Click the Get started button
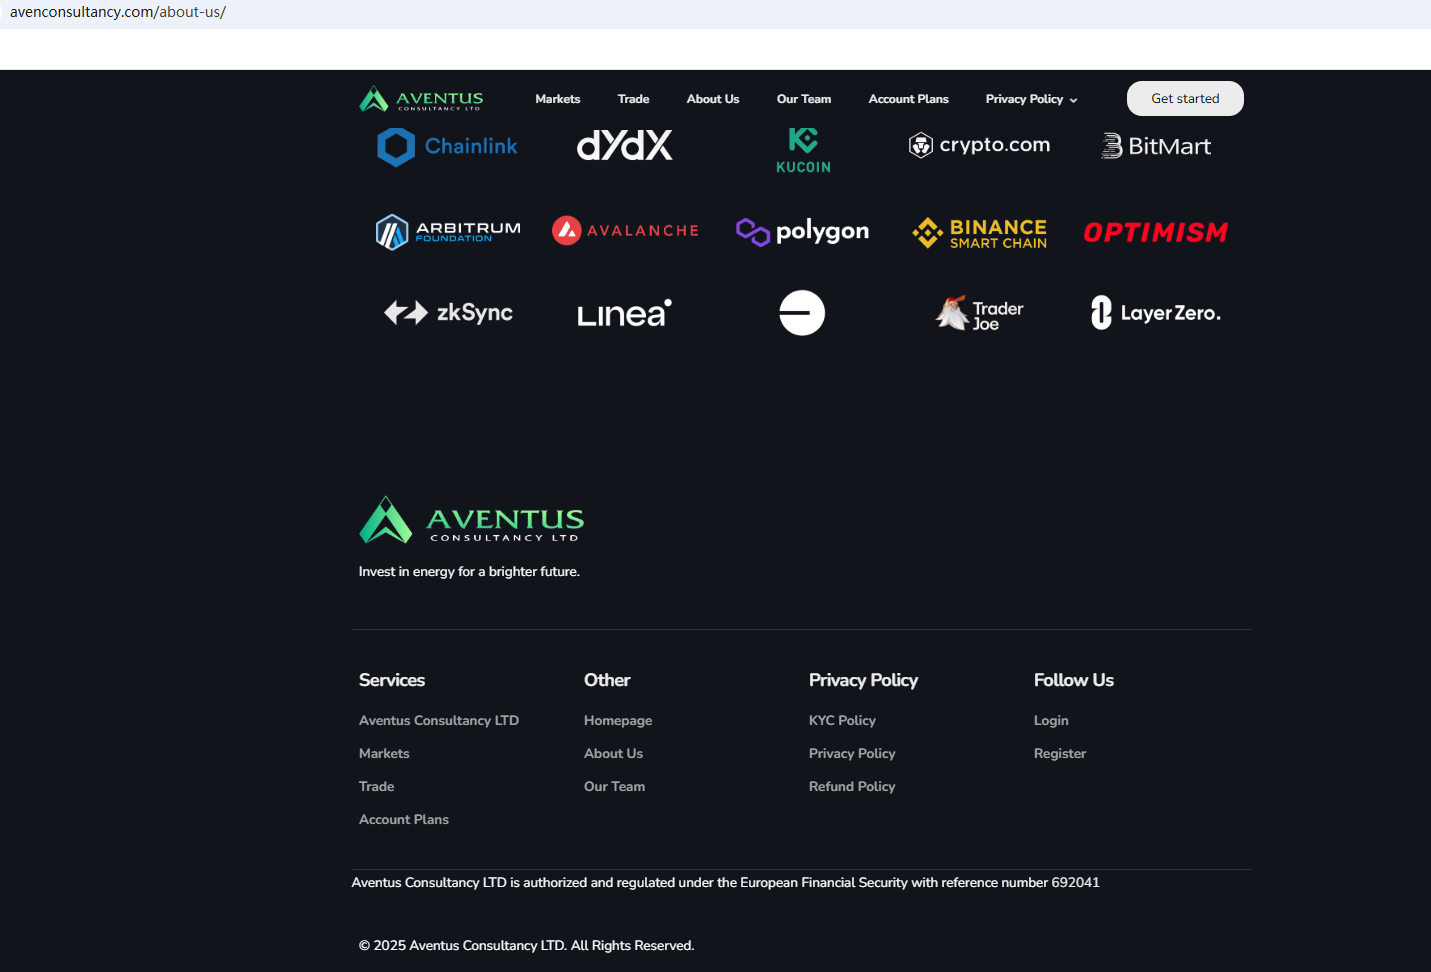This screenshot has width=1431, height=972. point(1185,98)
